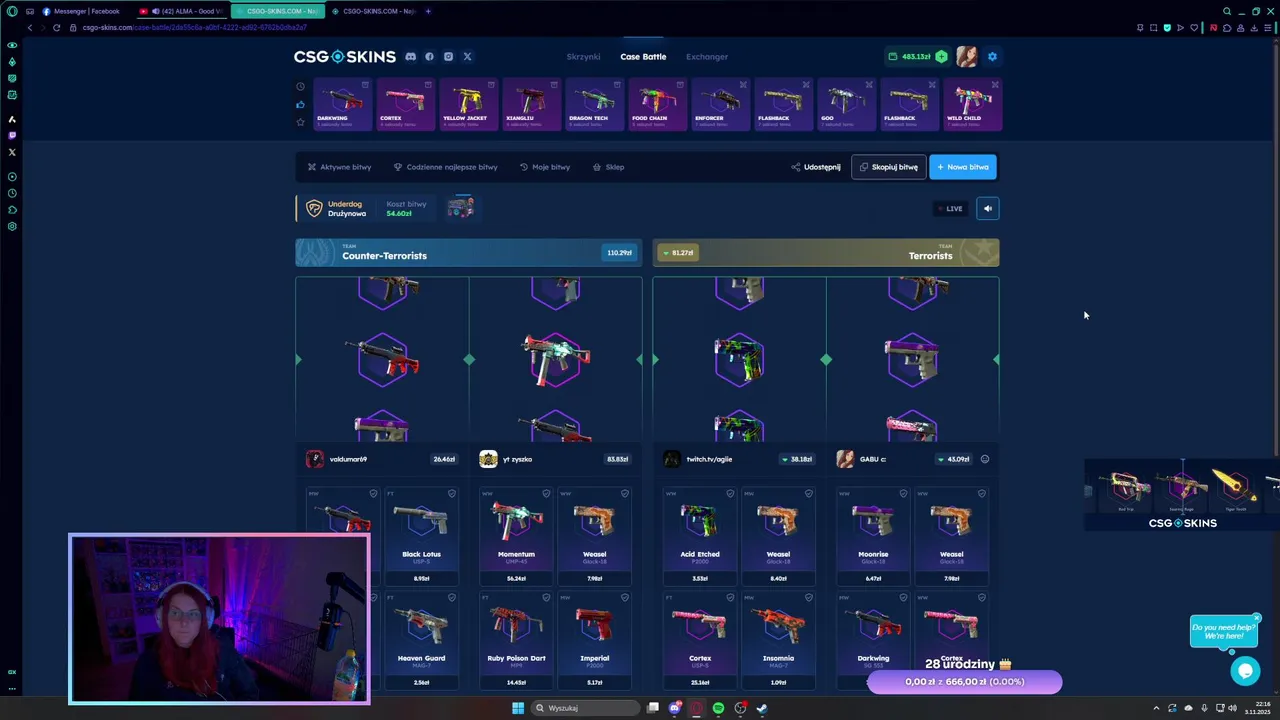
Task: Click the shield icon on Black Lotus card
Action: (x=451, y=493)
